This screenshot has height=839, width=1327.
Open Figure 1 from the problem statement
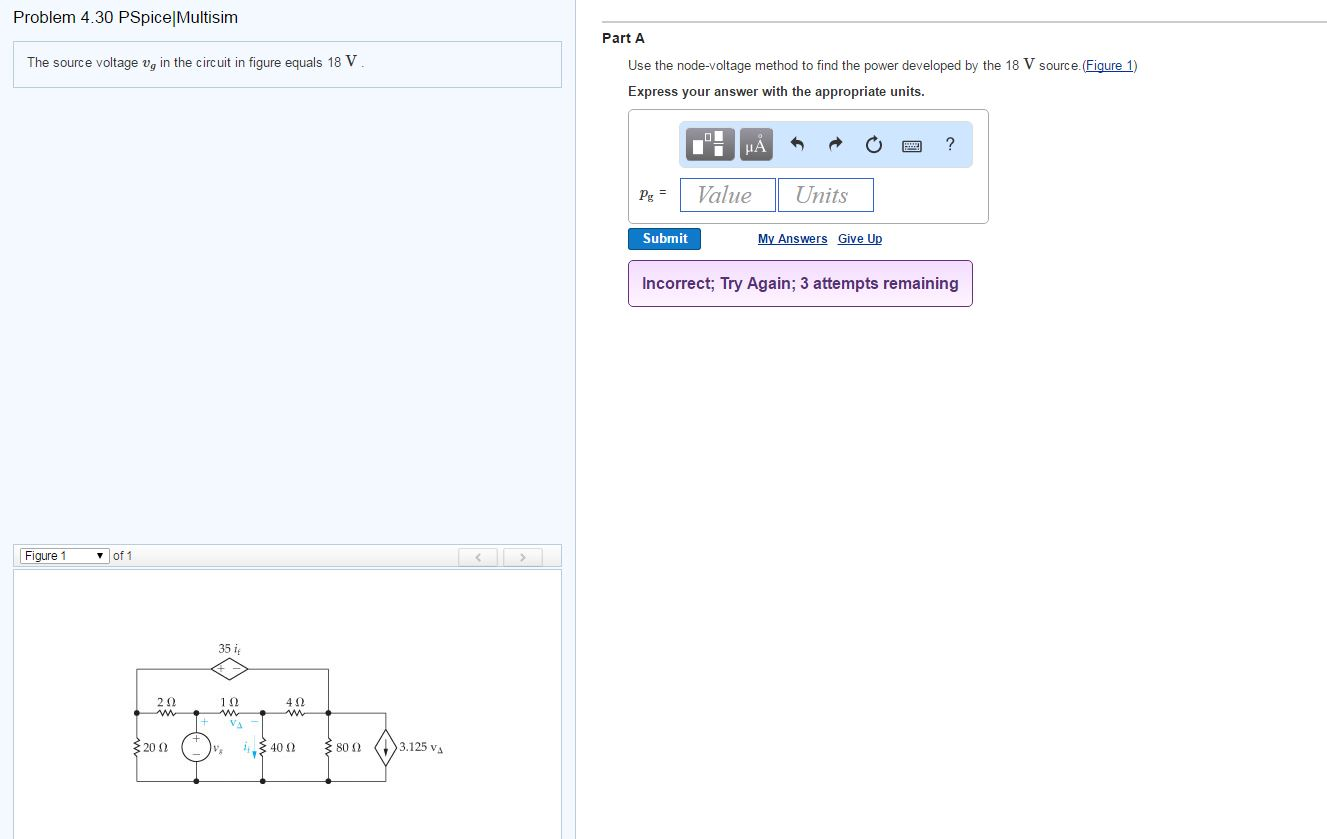[x=1109, y=65]
